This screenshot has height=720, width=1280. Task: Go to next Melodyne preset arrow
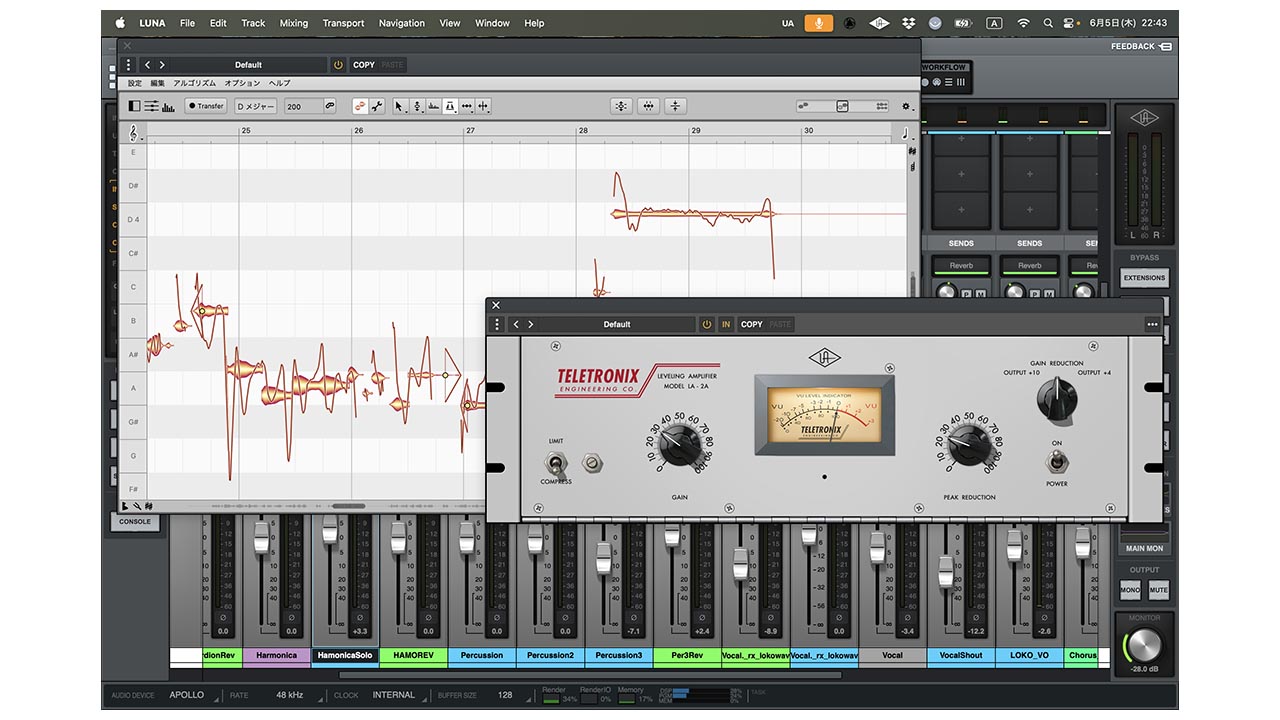tap(162, 65)
